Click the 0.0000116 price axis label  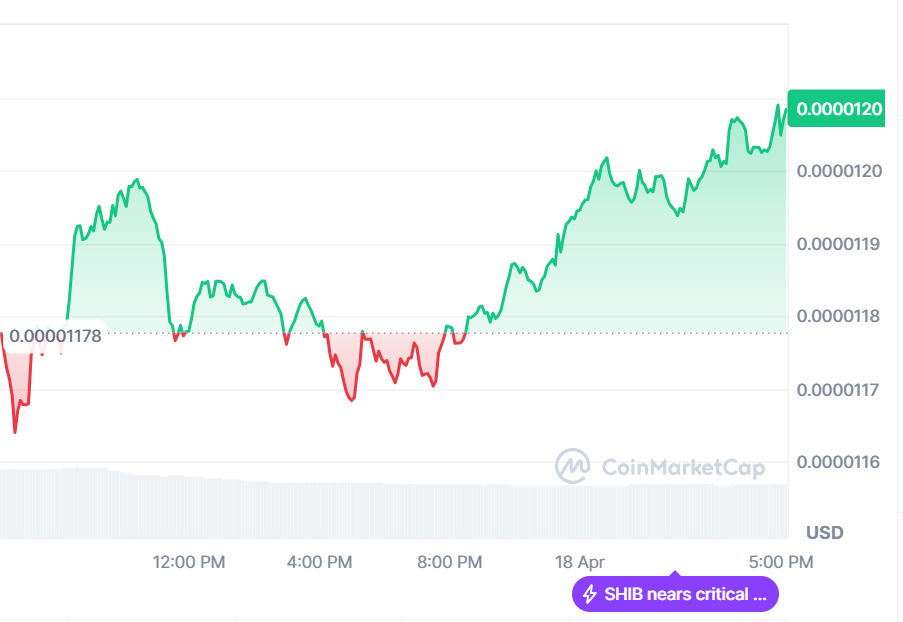[840, 462]
